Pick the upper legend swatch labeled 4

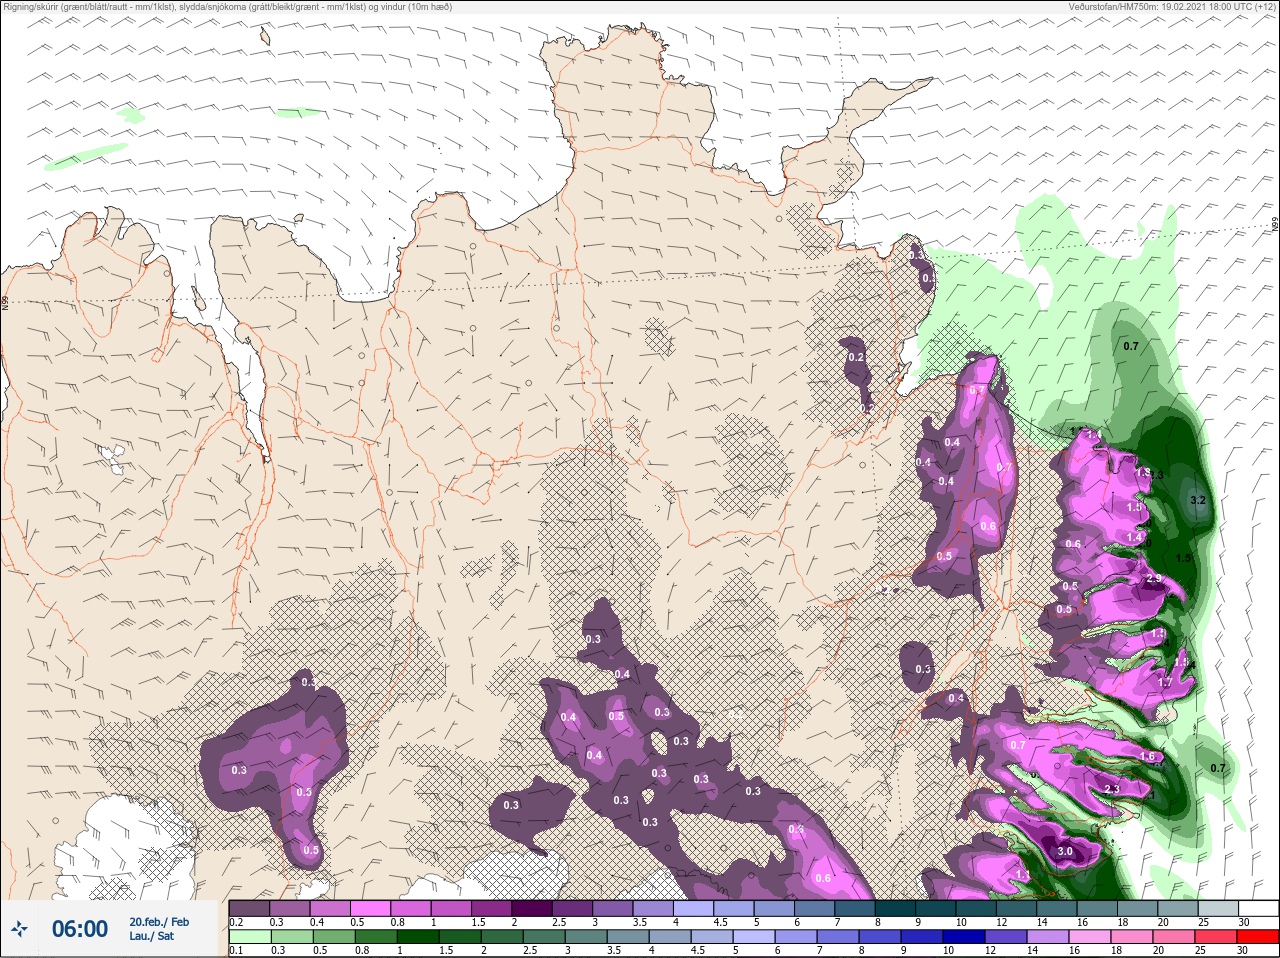(693, 908)
